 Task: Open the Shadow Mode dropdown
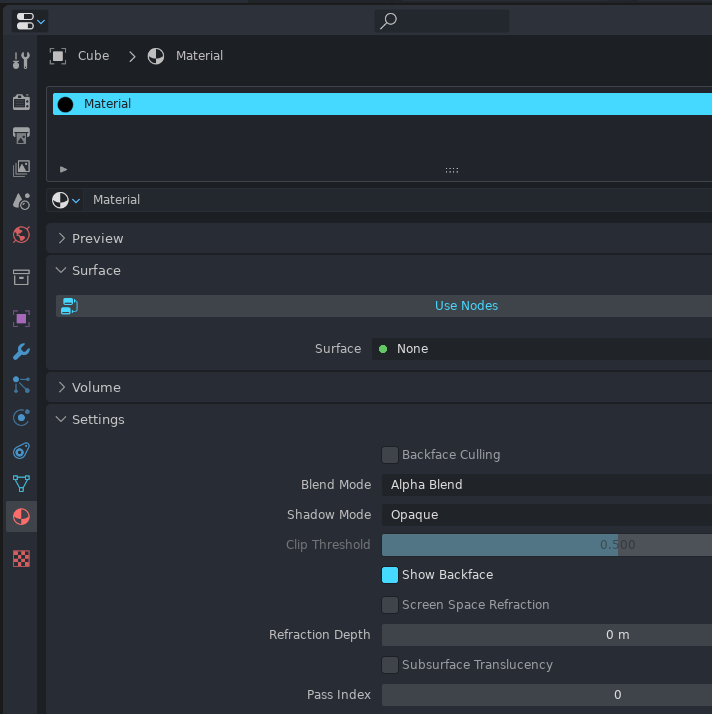(547, 515)
